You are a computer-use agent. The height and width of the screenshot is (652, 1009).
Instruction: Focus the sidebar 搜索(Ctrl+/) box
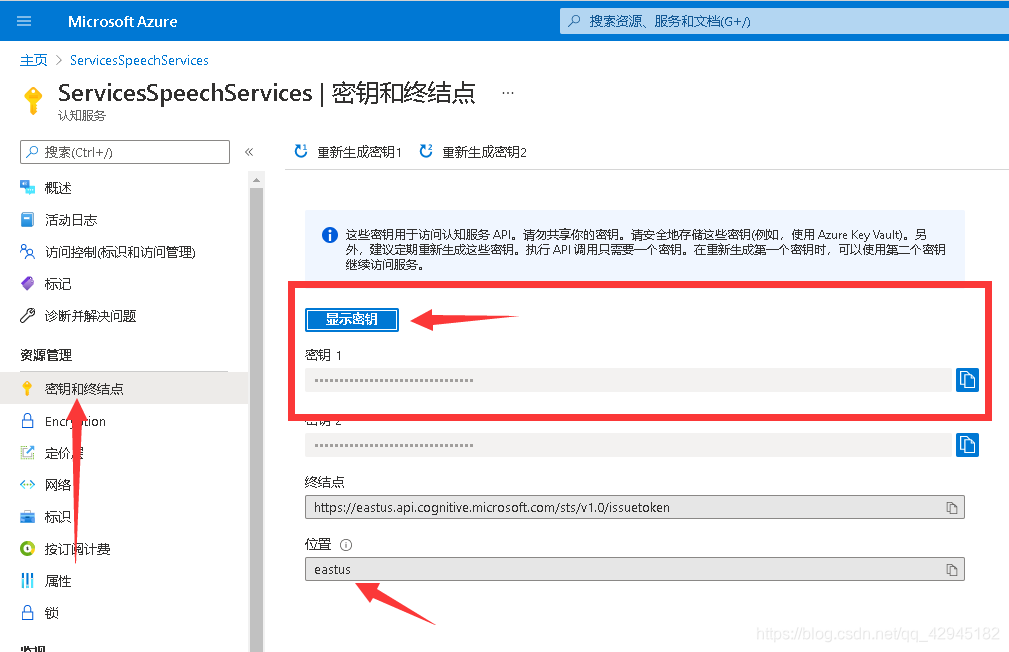point(125,152)
